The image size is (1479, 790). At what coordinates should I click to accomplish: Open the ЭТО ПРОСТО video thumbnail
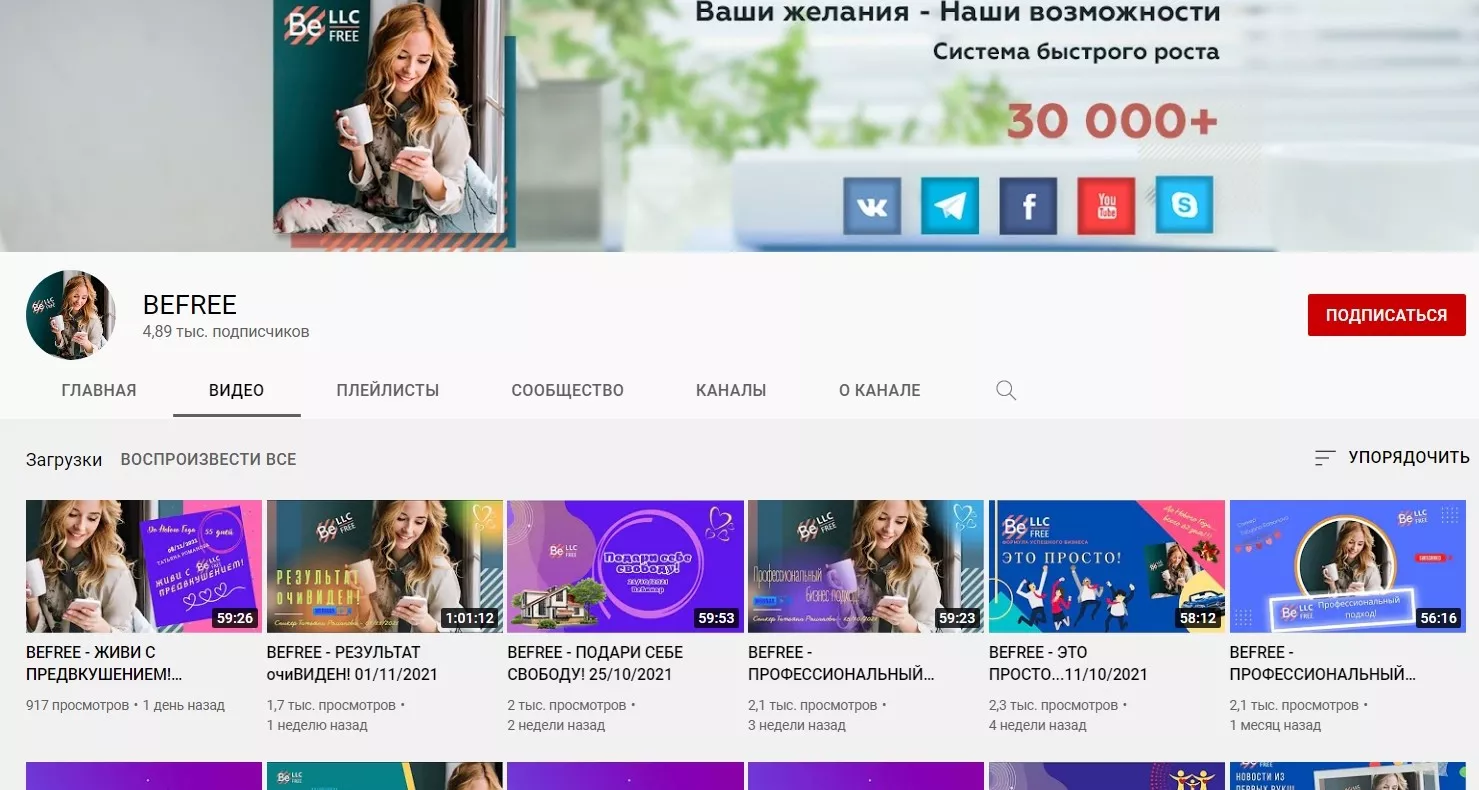1107,566
